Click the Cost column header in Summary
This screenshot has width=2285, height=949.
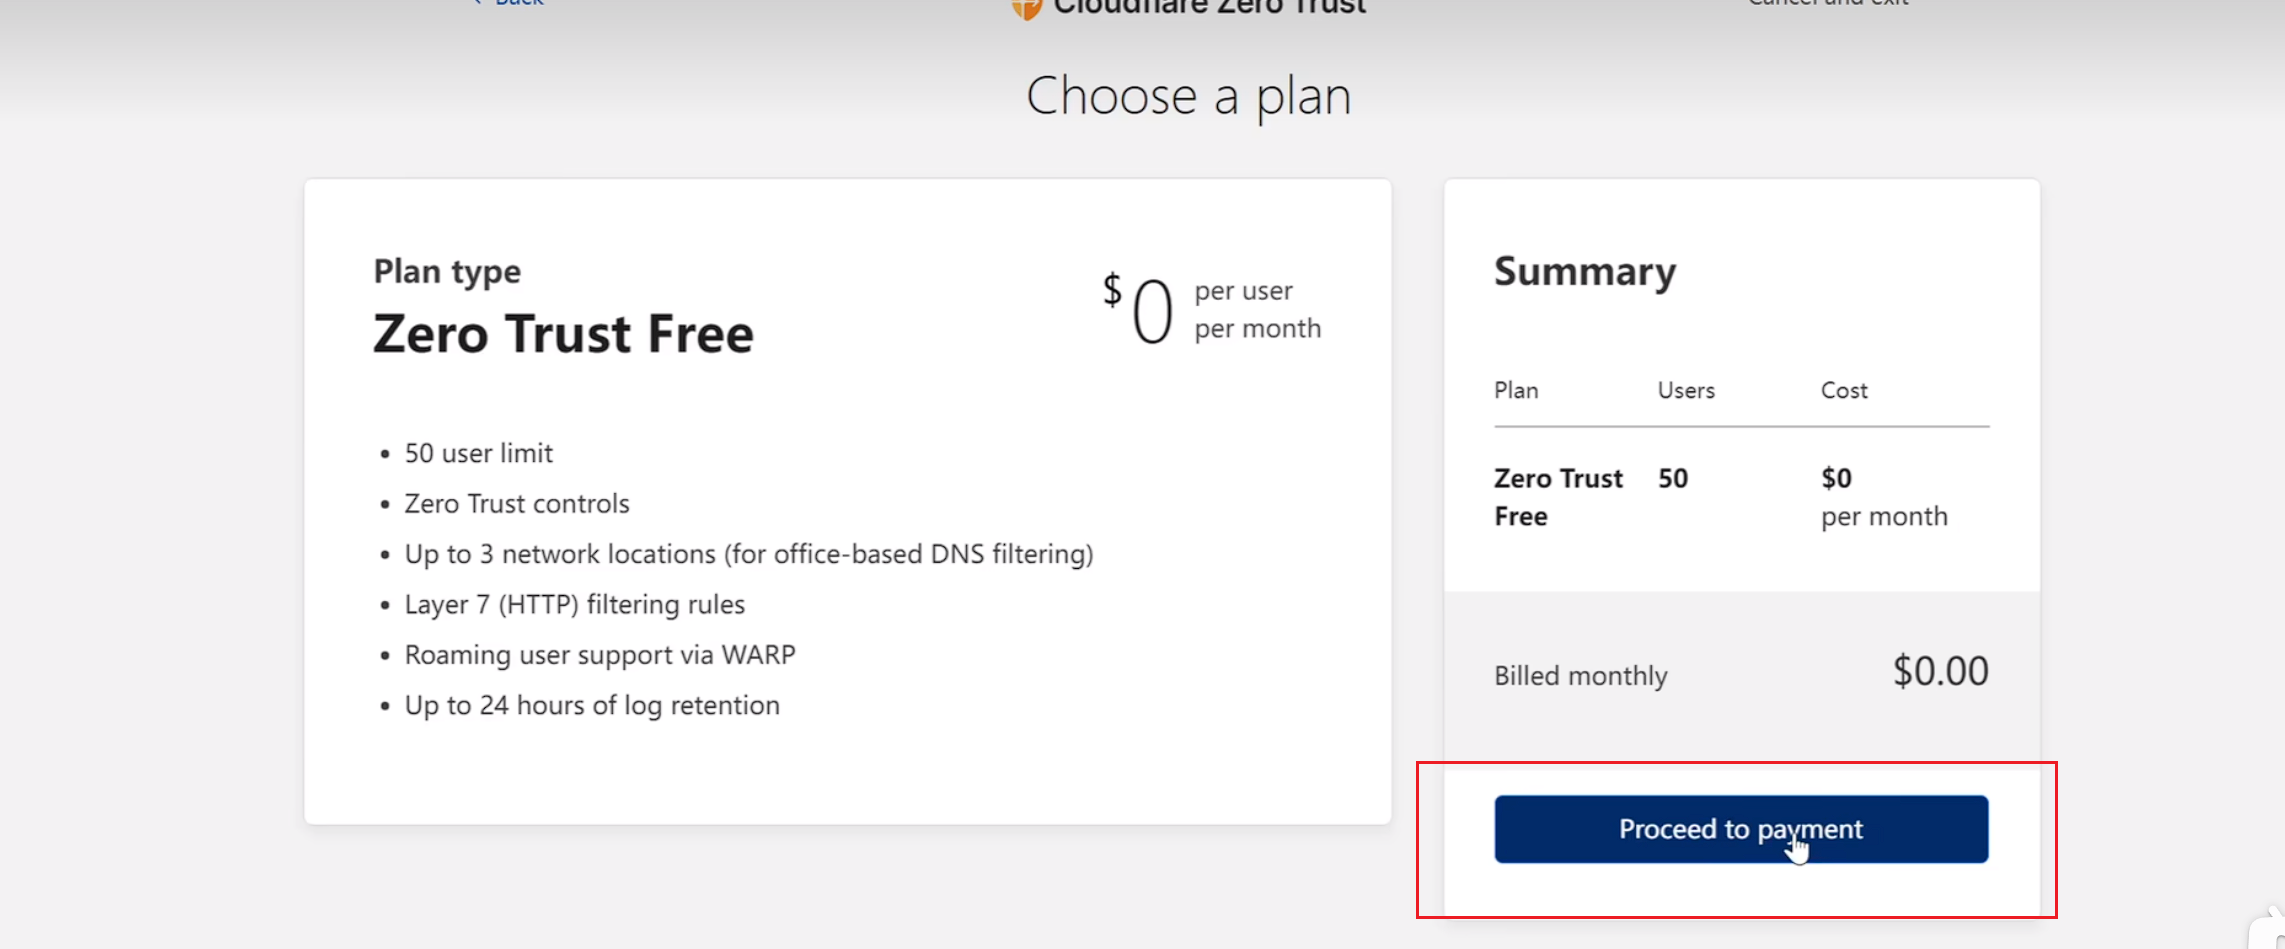(x=1843, y=390)
